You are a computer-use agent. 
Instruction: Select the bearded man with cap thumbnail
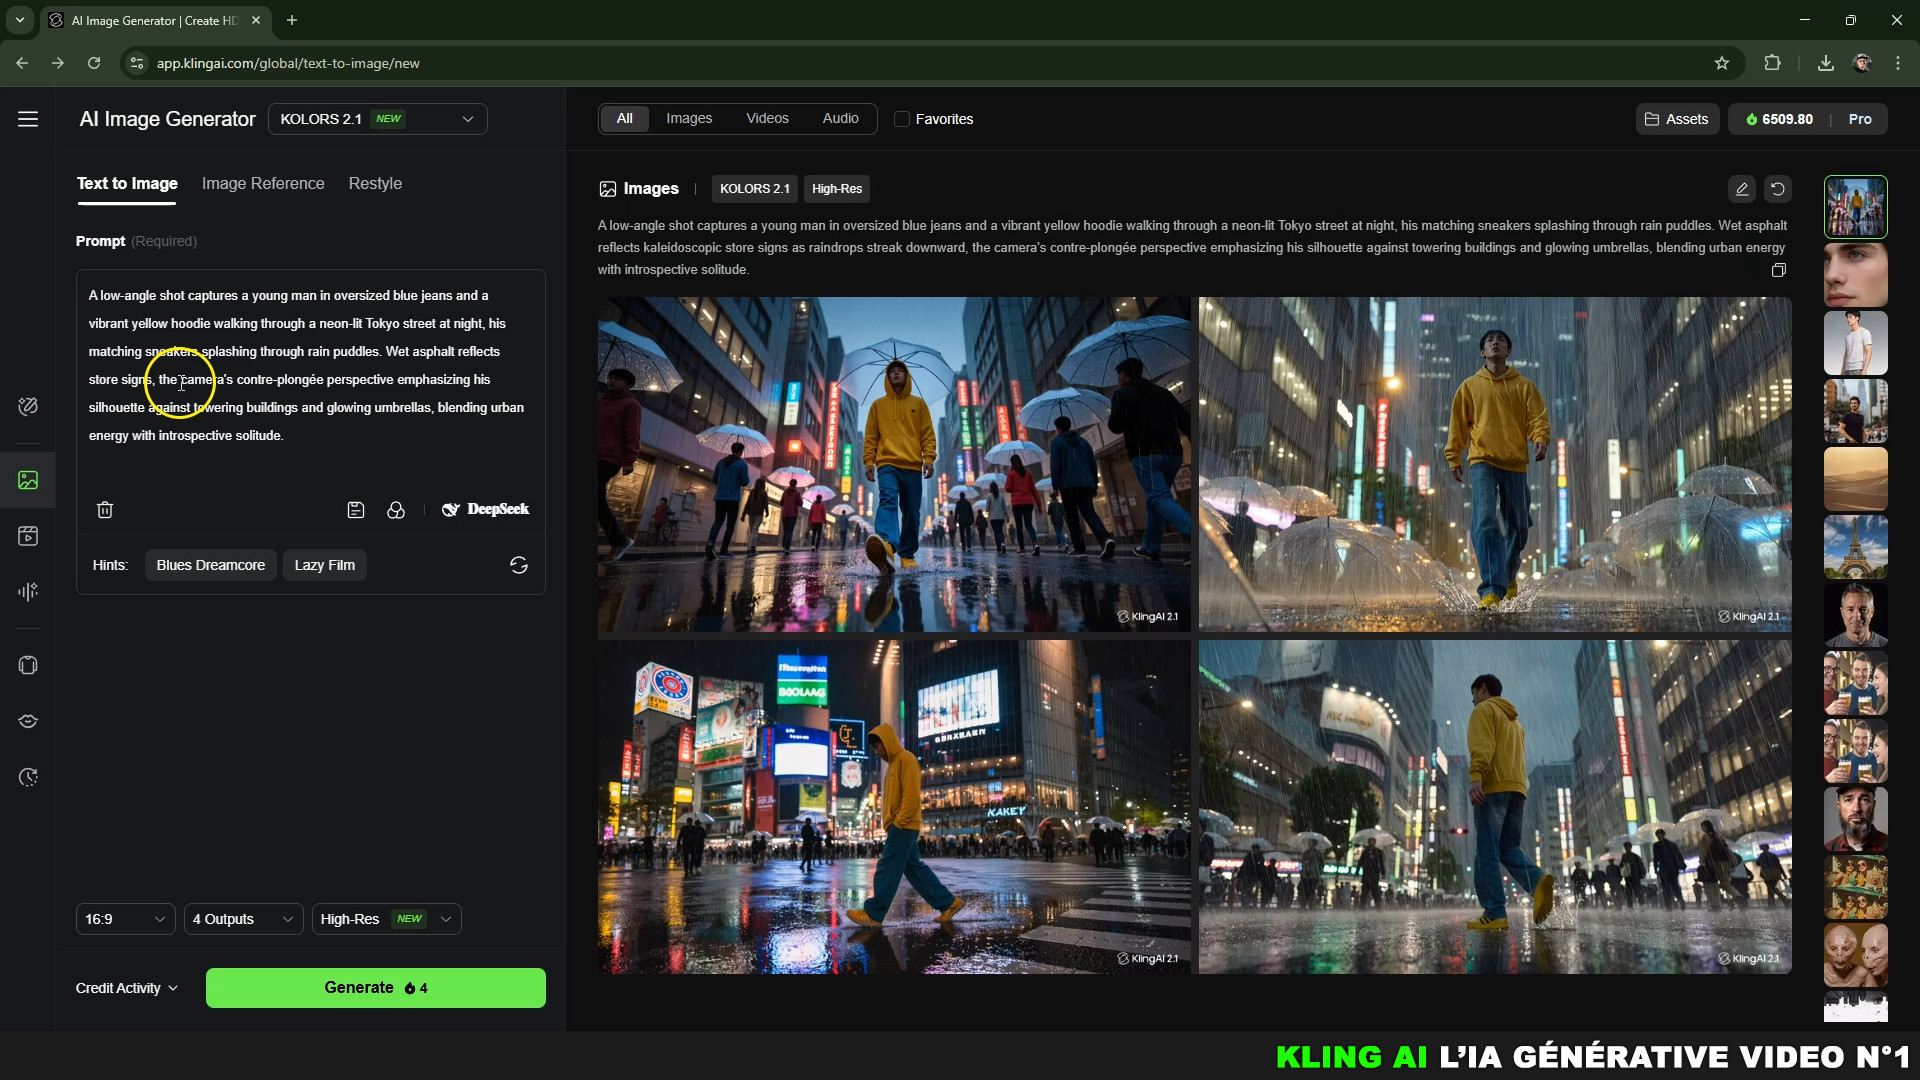click(1856, 819)
